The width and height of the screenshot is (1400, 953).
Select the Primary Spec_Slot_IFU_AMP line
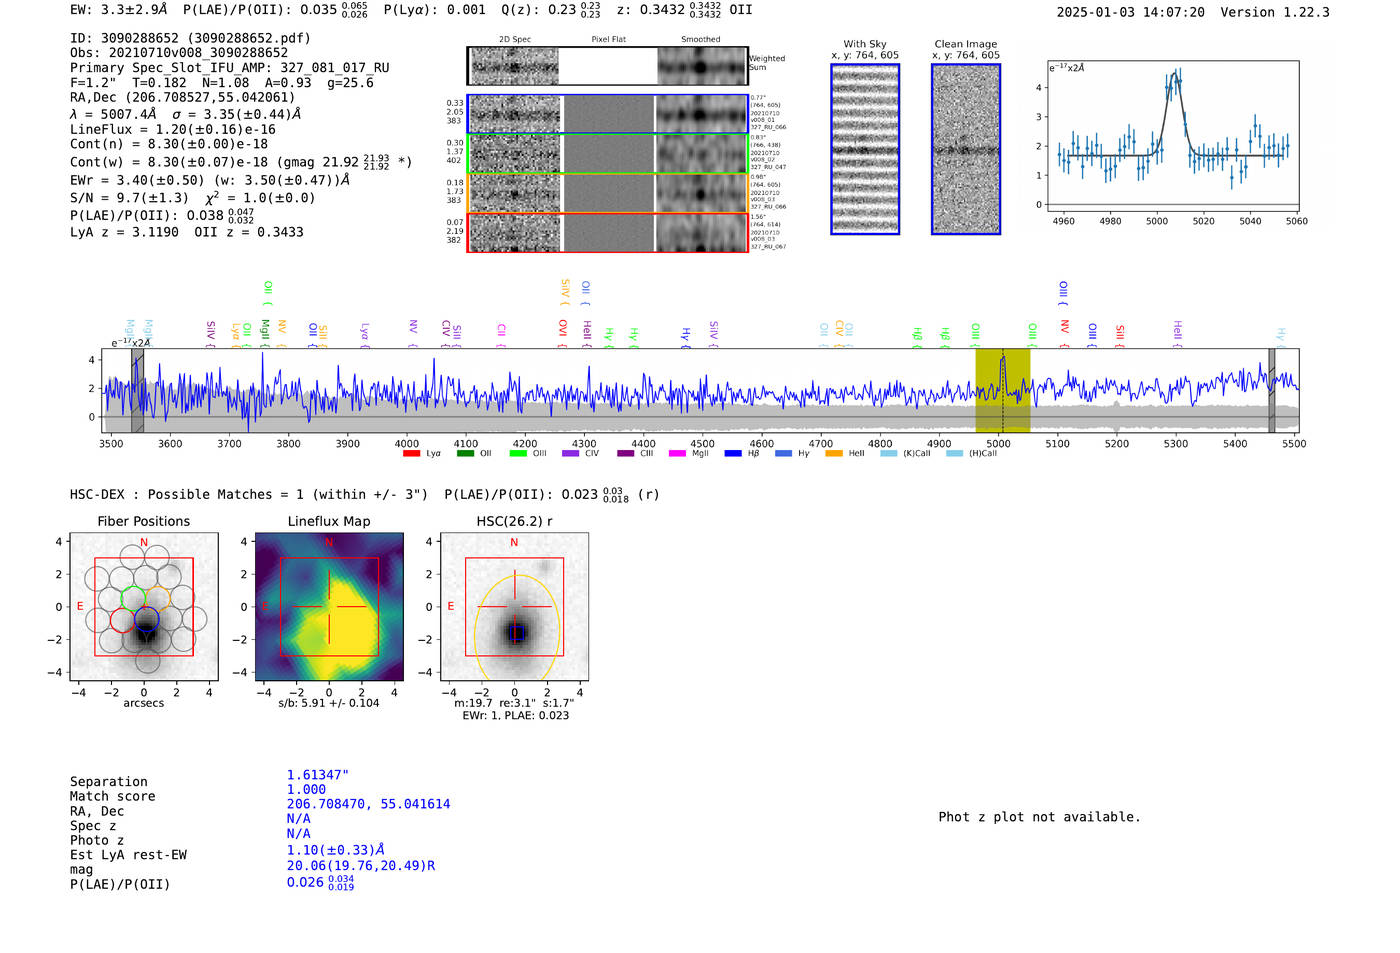230,68
